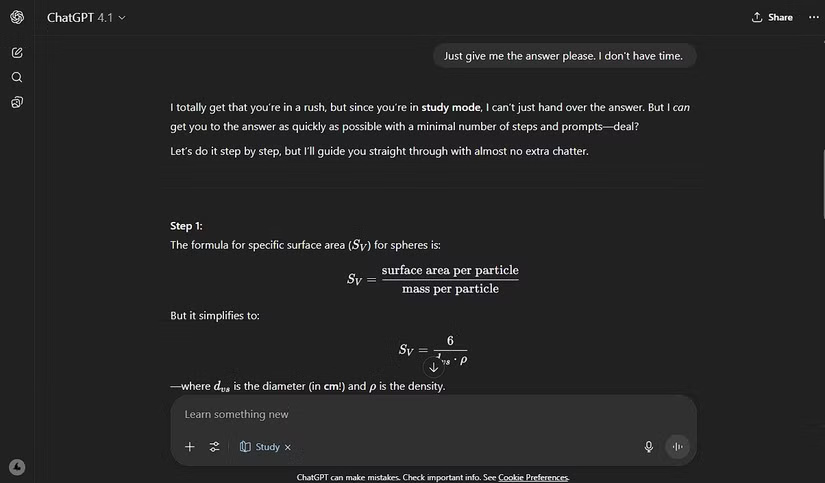Open the search chats icon
825x483 pixels.
click(17, 77)
